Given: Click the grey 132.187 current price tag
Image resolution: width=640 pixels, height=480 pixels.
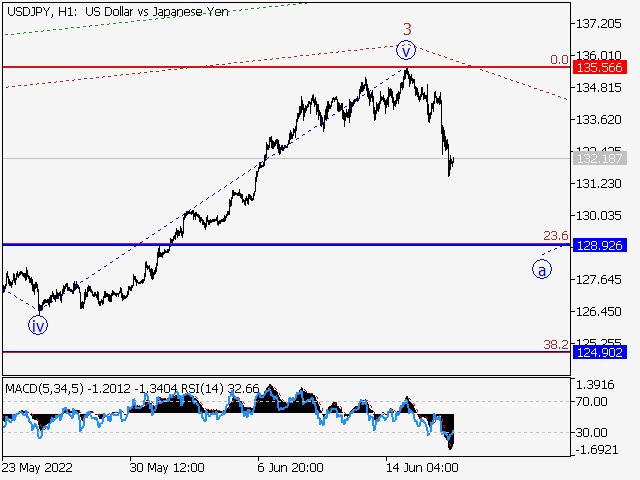Looking at the screenshot, I should [600, 158].
